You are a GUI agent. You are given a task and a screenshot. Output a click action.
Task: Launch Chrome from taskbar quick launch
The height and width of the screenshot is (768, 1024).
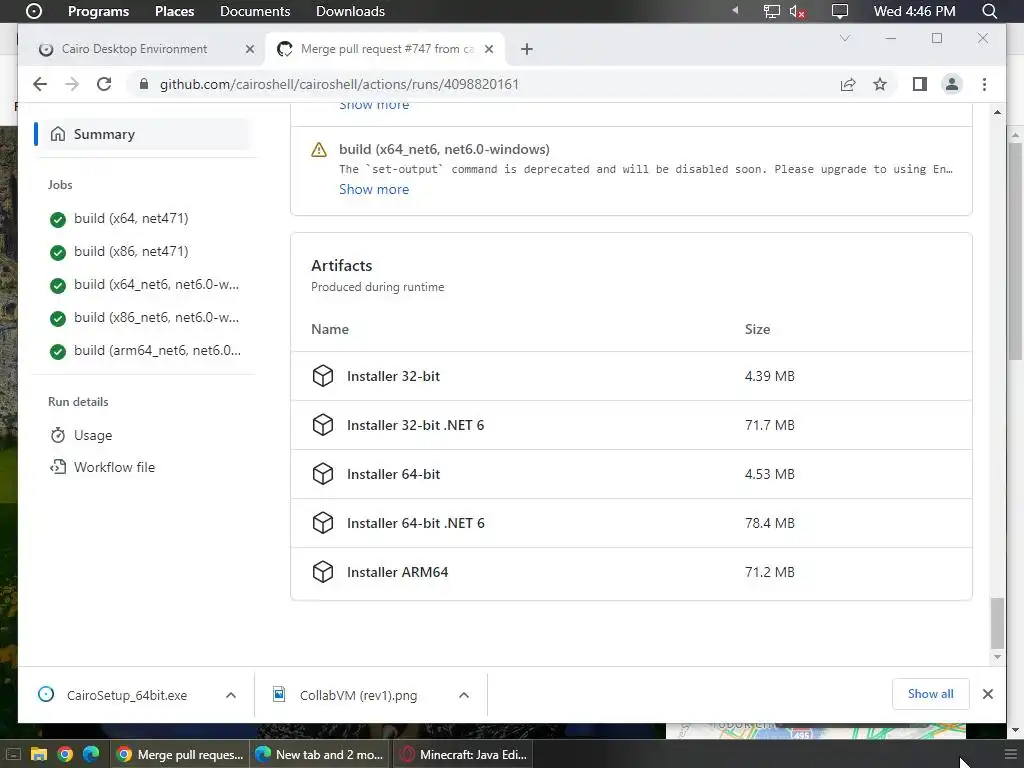coord(65,754)
